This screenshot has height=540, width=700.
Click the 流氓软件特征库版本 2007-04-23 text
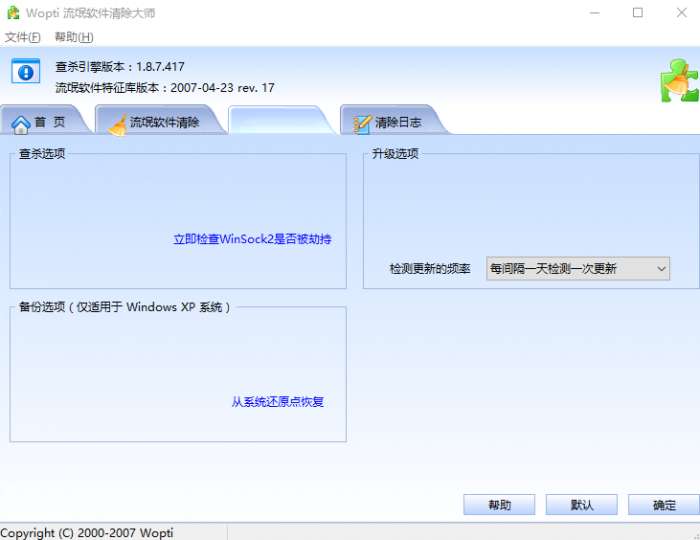click(165, 88)
